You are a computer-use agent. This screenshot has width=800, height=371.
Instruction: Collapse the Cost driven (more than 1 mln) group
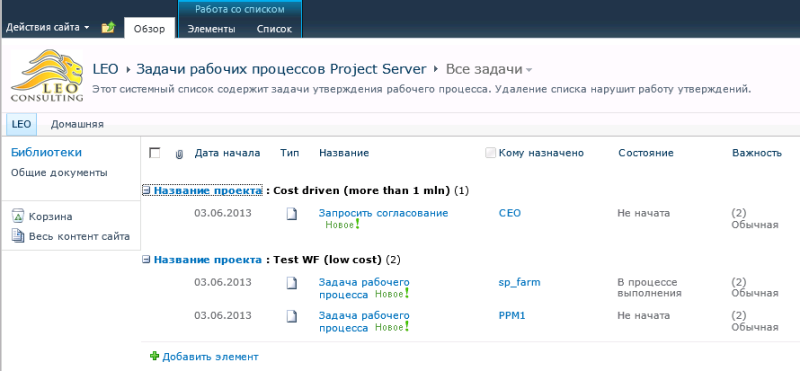pyautogui.click(x=146, y=190)
